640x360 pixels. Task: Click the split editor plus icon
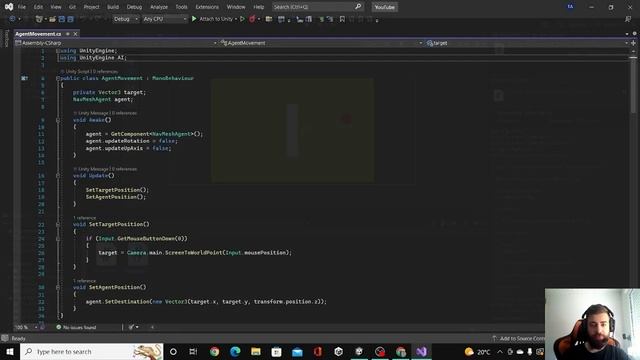(633, 43)
